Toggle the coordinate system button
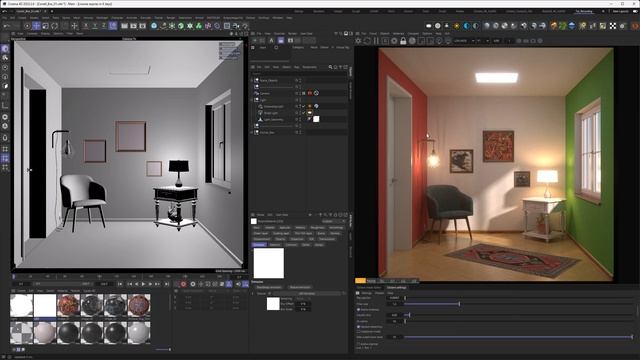The height and width of the screenshot is (360, 640). (113, 26)
